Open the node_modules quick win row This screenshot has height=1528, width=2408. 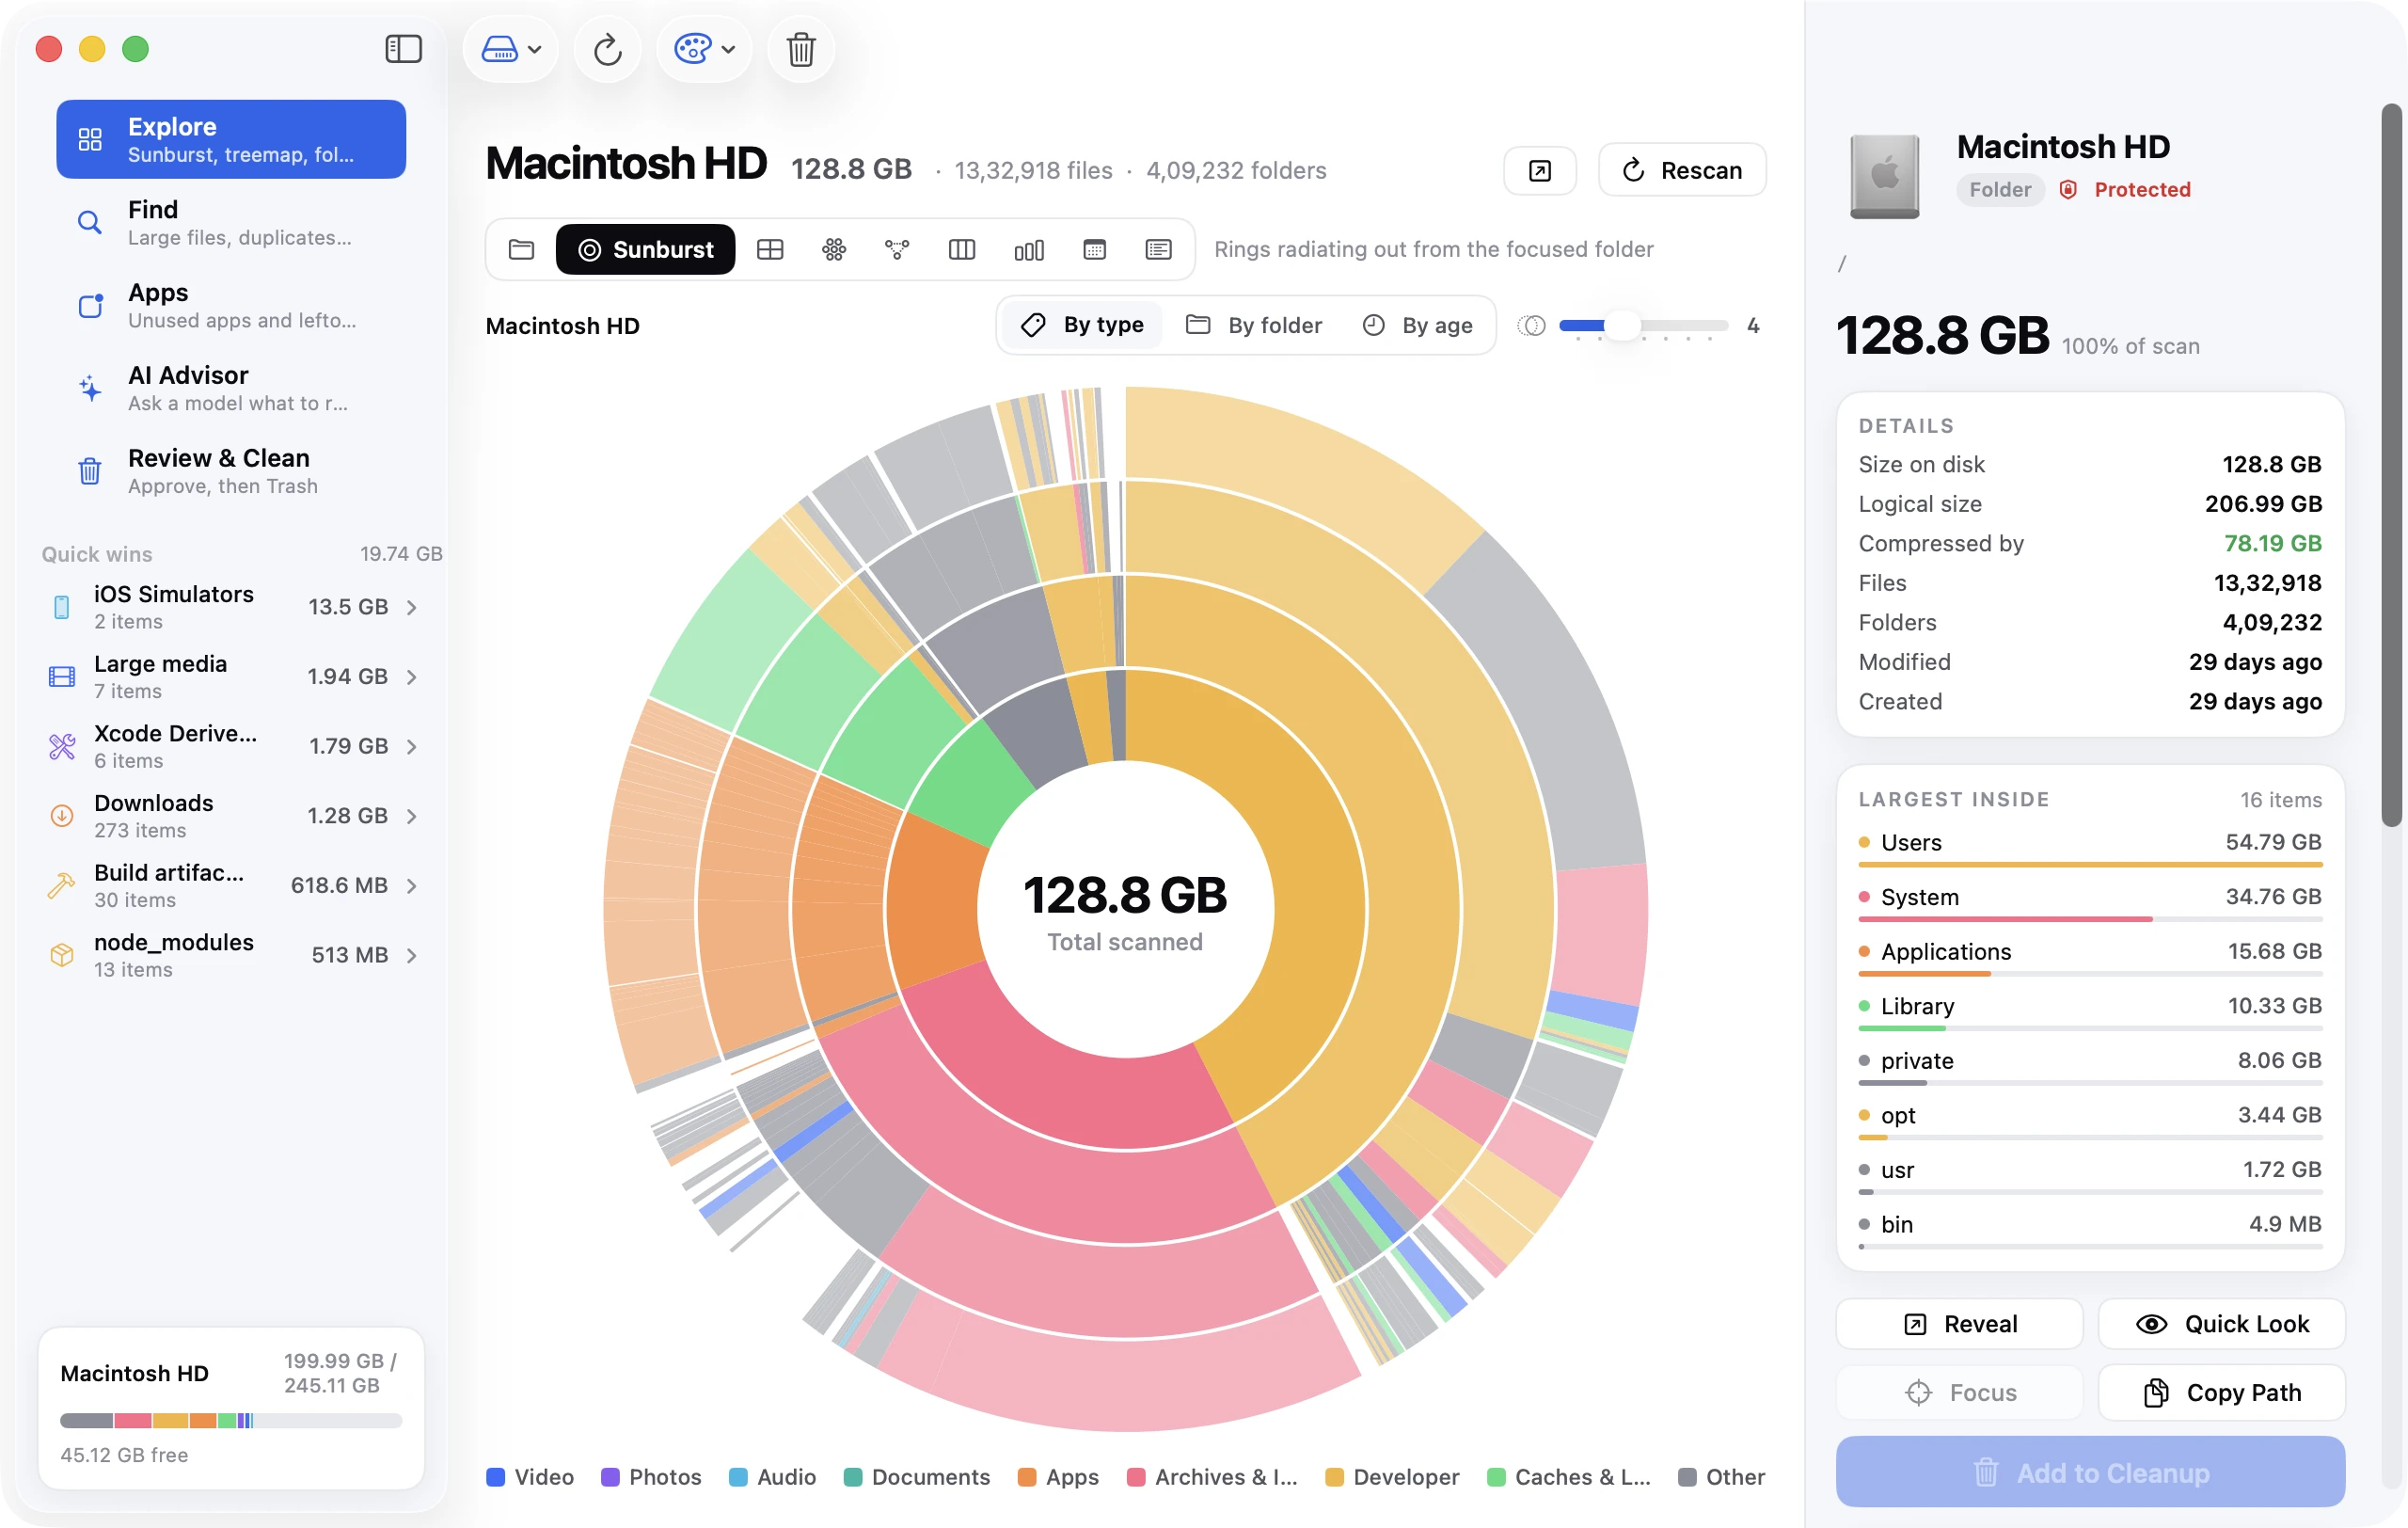pos(231,955)
